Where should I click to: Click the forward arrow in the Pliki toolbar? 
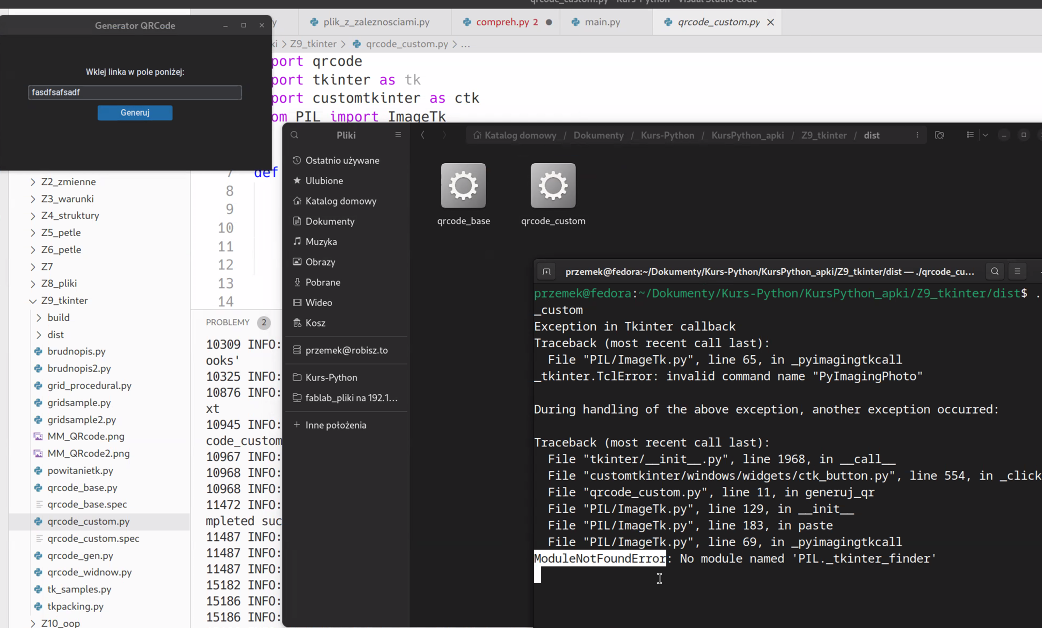point(445,135)
